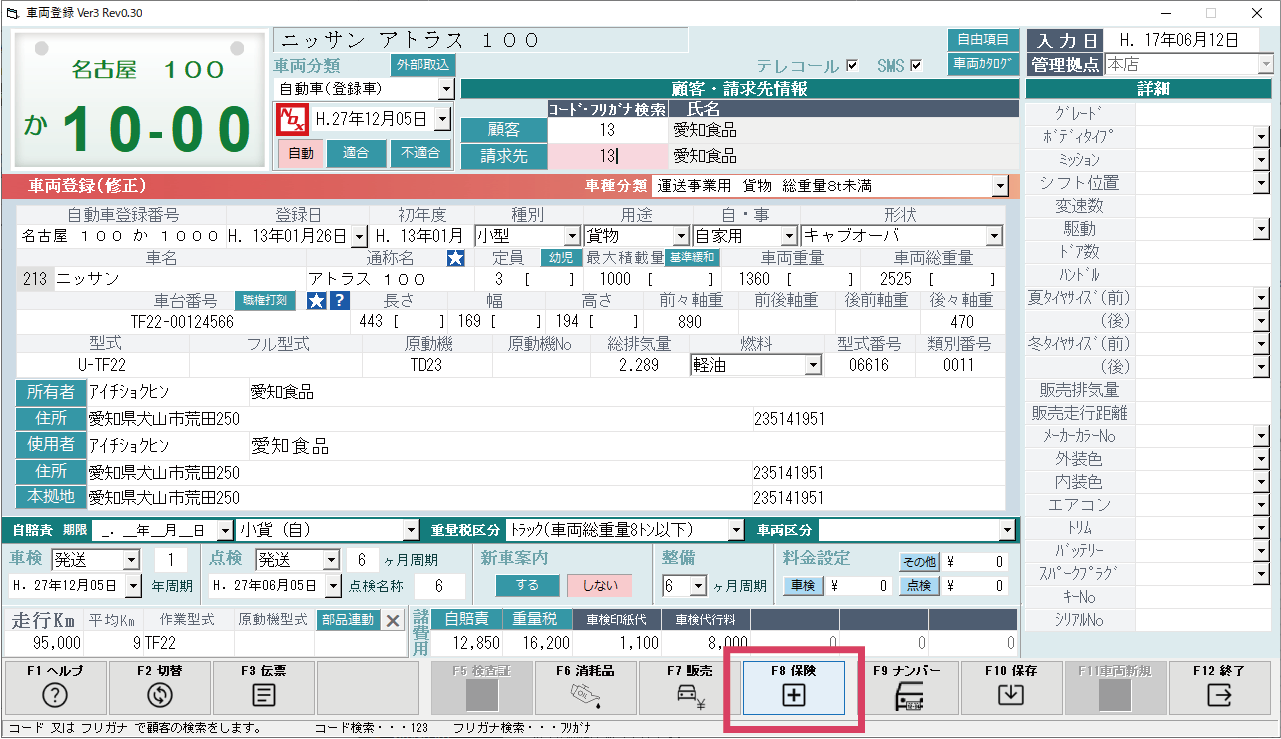Click 車台番号 TF22-00124566 field
Image resolution: width=1281 pixels, height=739 pixels.
click(x=183, y=322)
